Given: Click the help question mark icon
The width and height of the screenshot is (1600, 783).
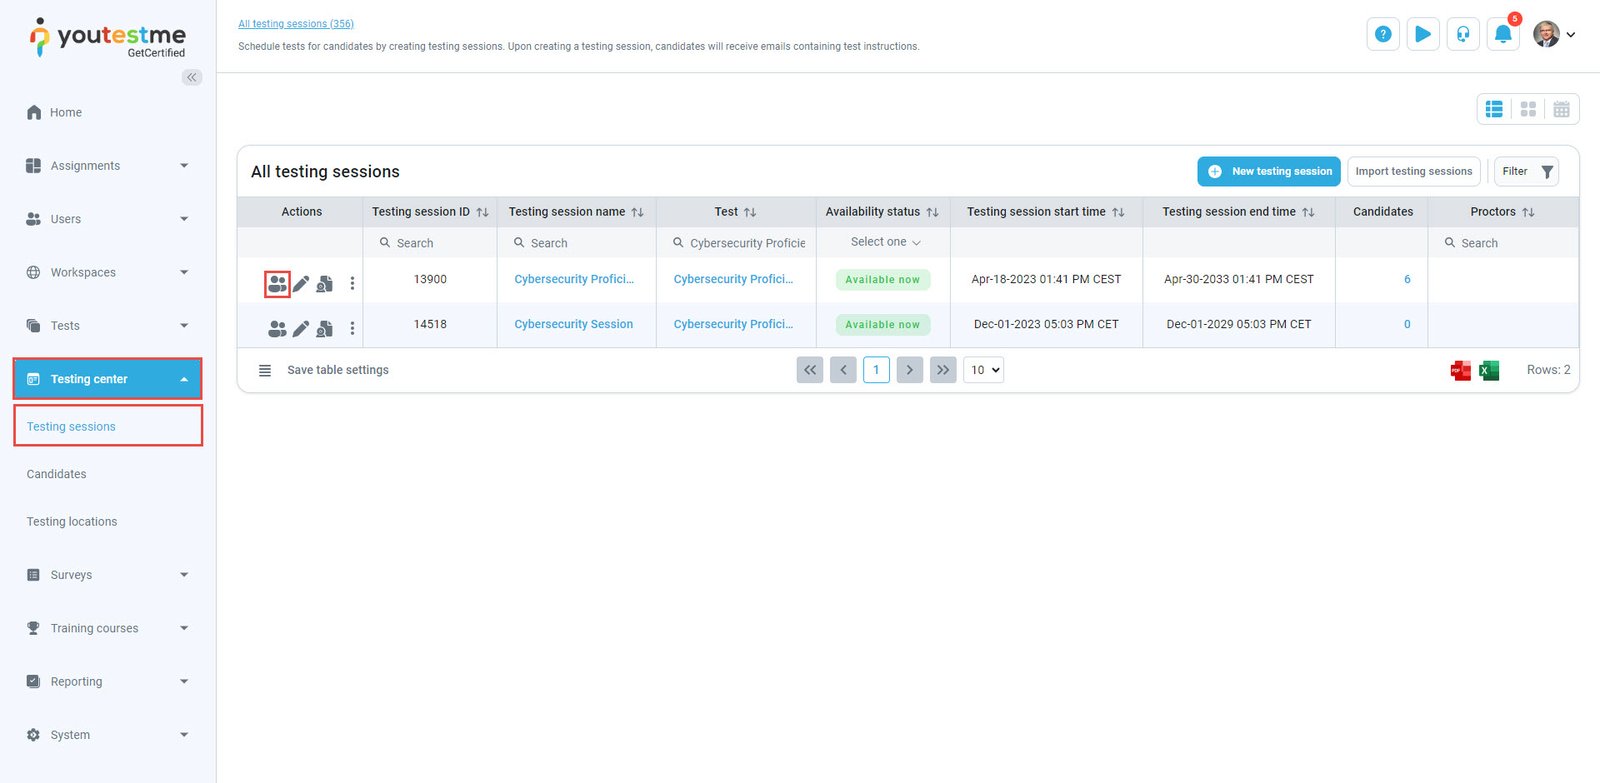Looking at the screenshot, I should pos(1383,34).
